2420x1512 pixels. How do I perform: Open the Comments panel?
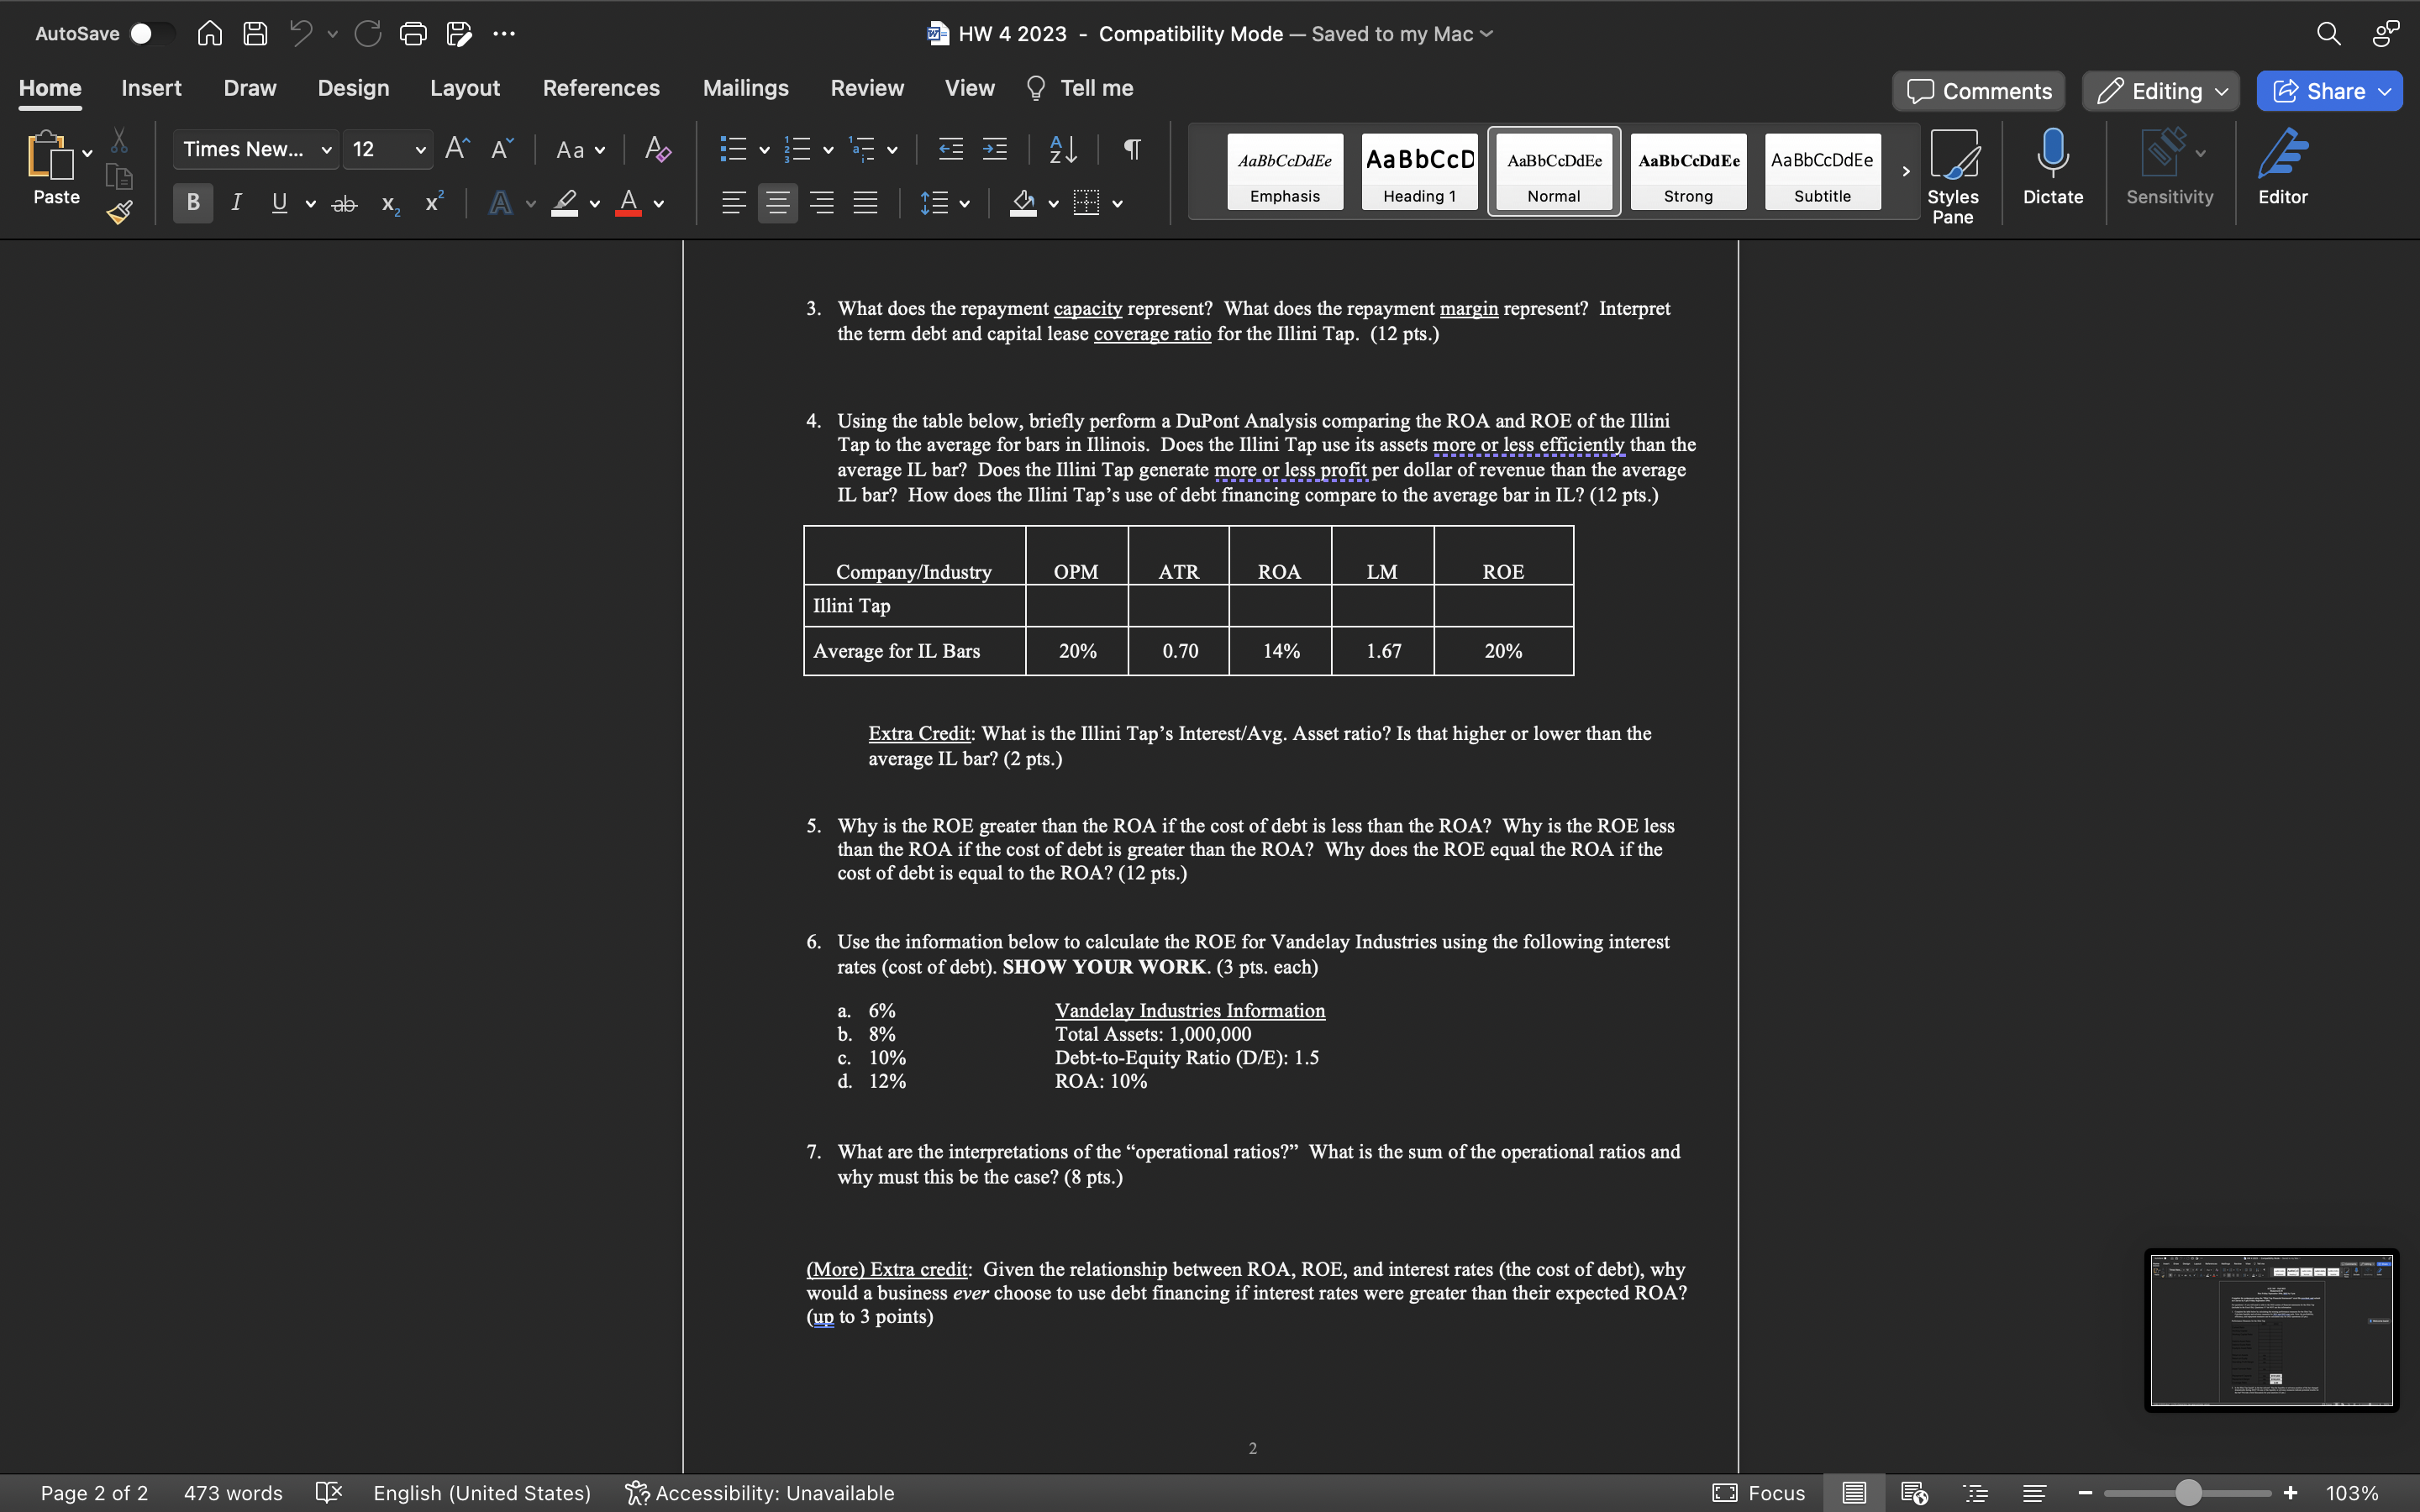click(x=1977, y=91)
